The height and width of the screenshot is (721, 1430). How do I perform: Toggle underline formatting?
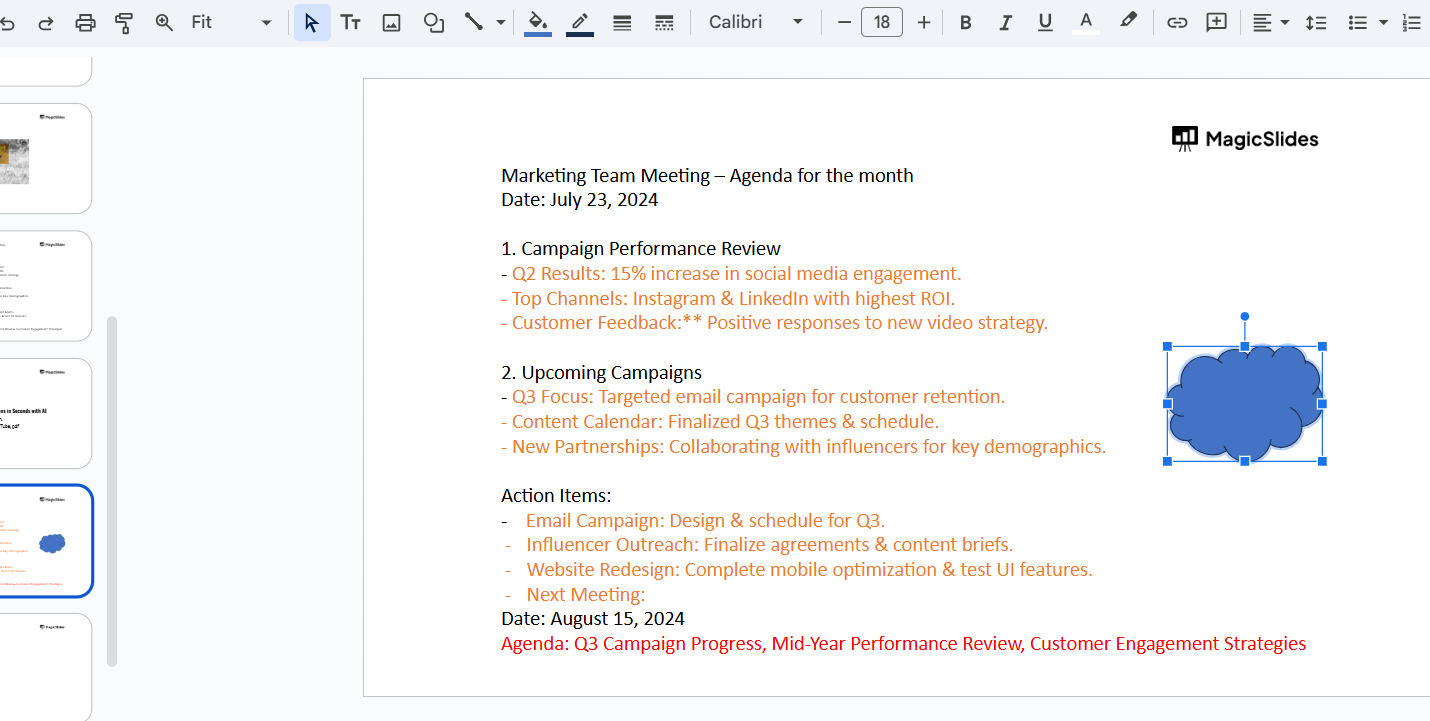1045,22
